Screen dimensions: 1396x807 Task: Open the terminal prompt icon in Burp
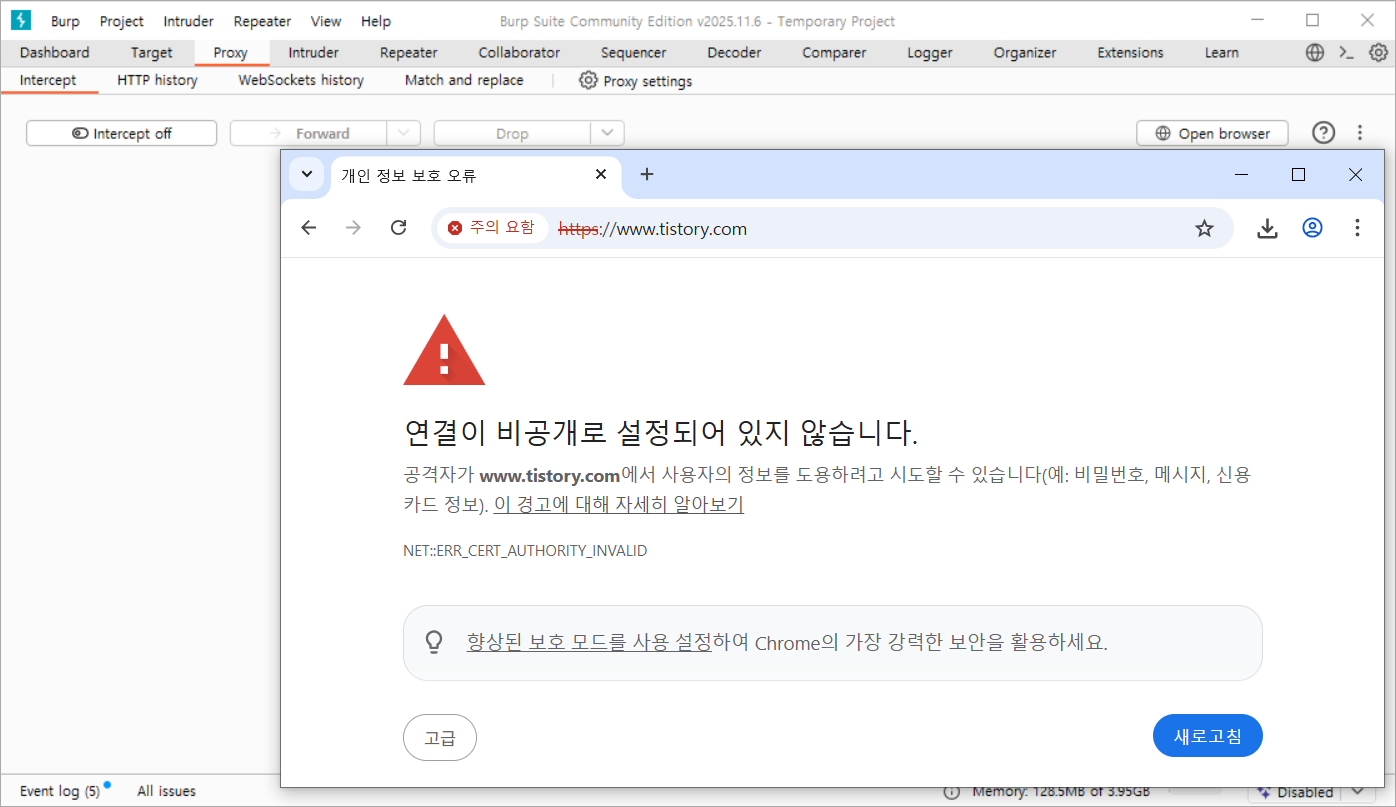click(1346, 53)
